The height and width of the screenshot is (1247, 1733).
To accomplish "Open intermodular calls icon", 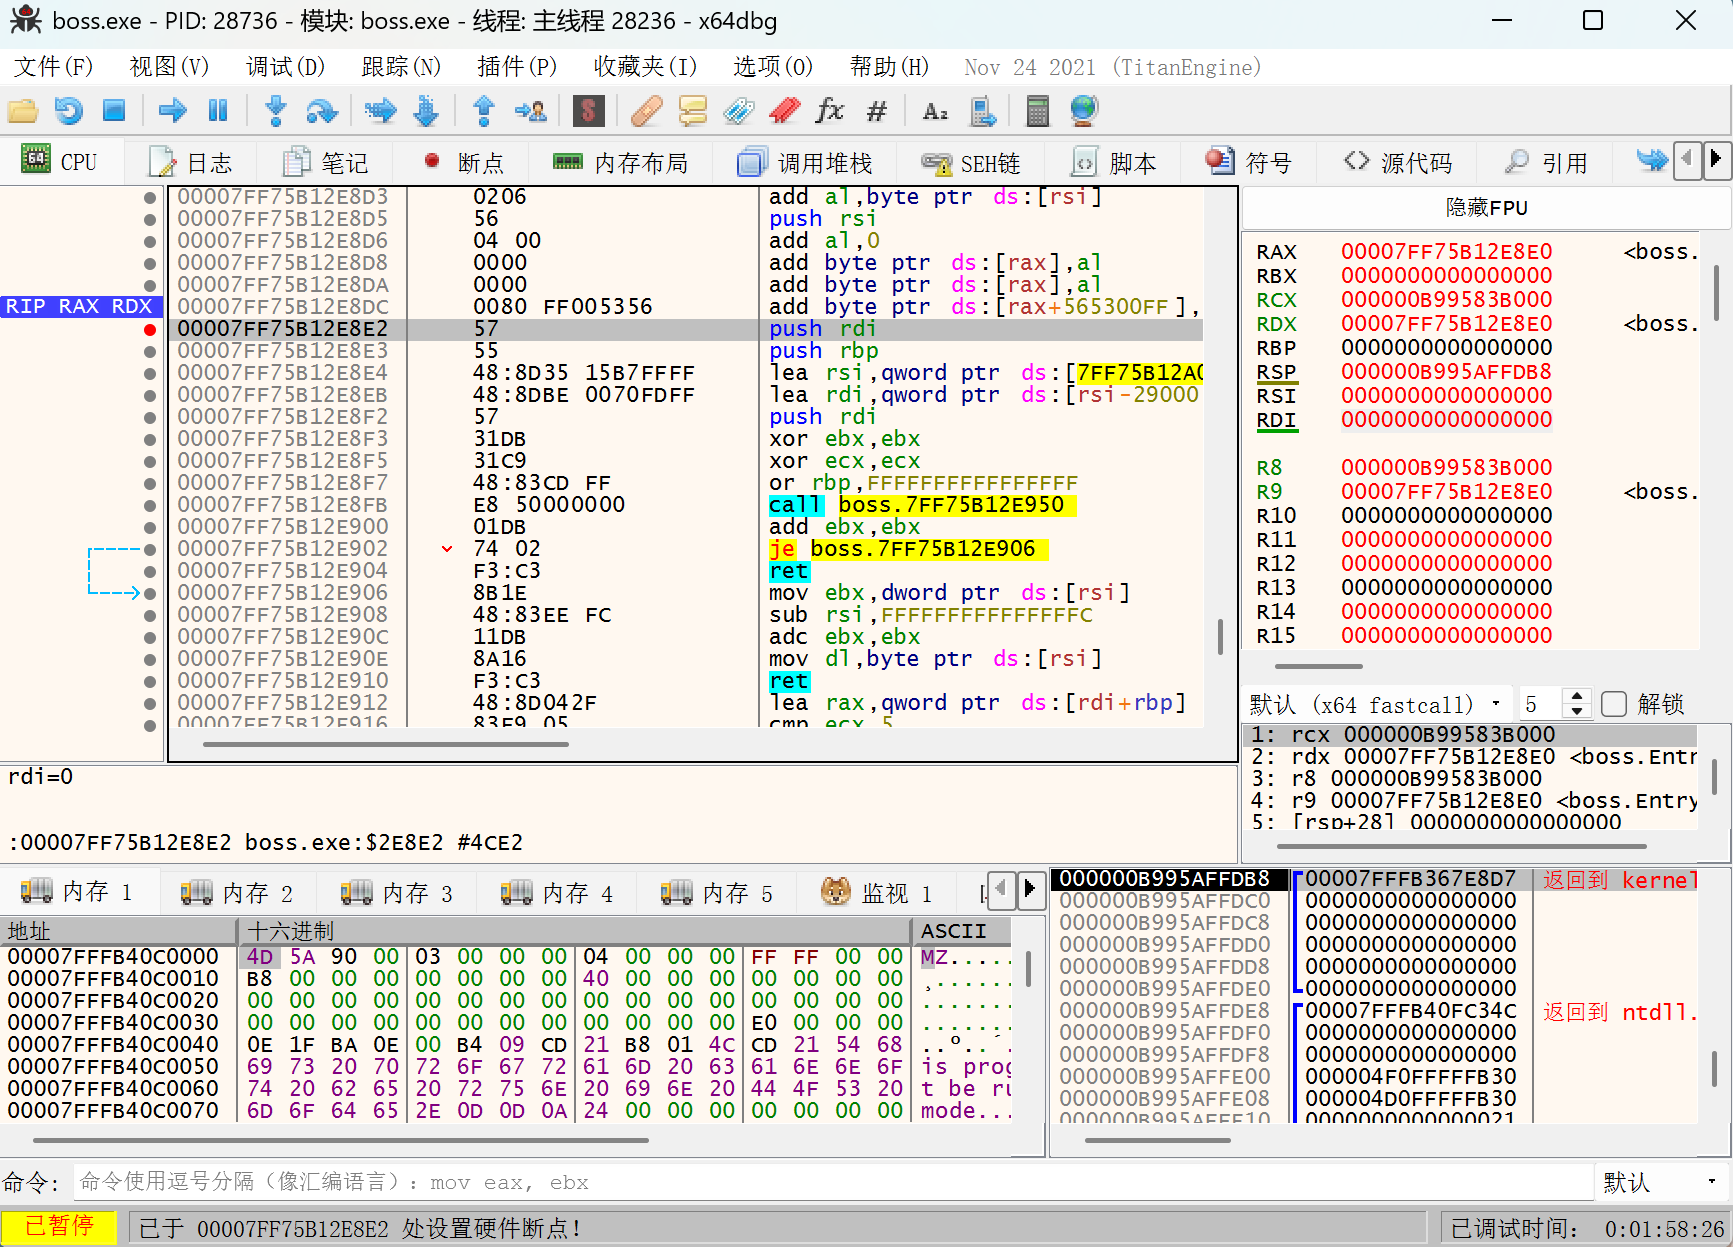I will click(983, 111).
